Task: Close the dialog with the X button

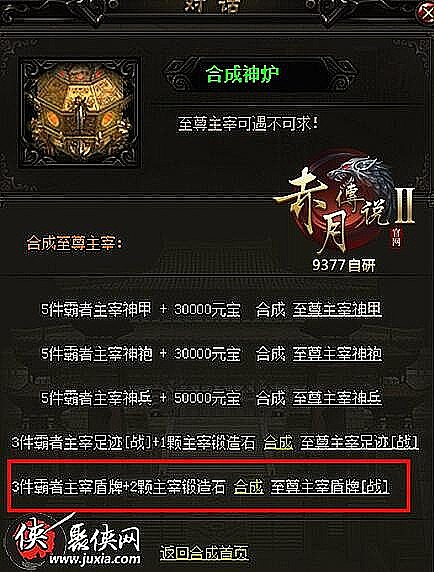Action: (427, 14)
